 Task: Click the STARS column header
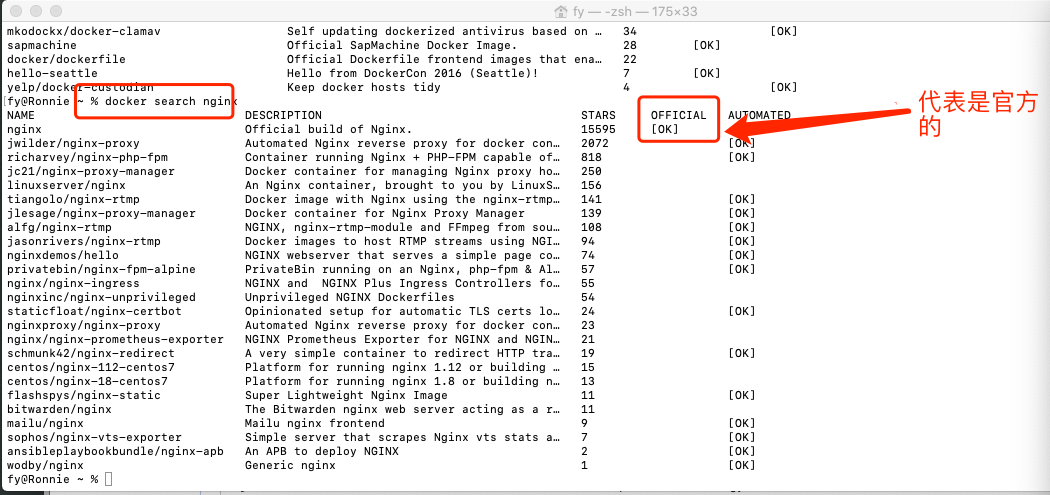(x=599, y=115)
